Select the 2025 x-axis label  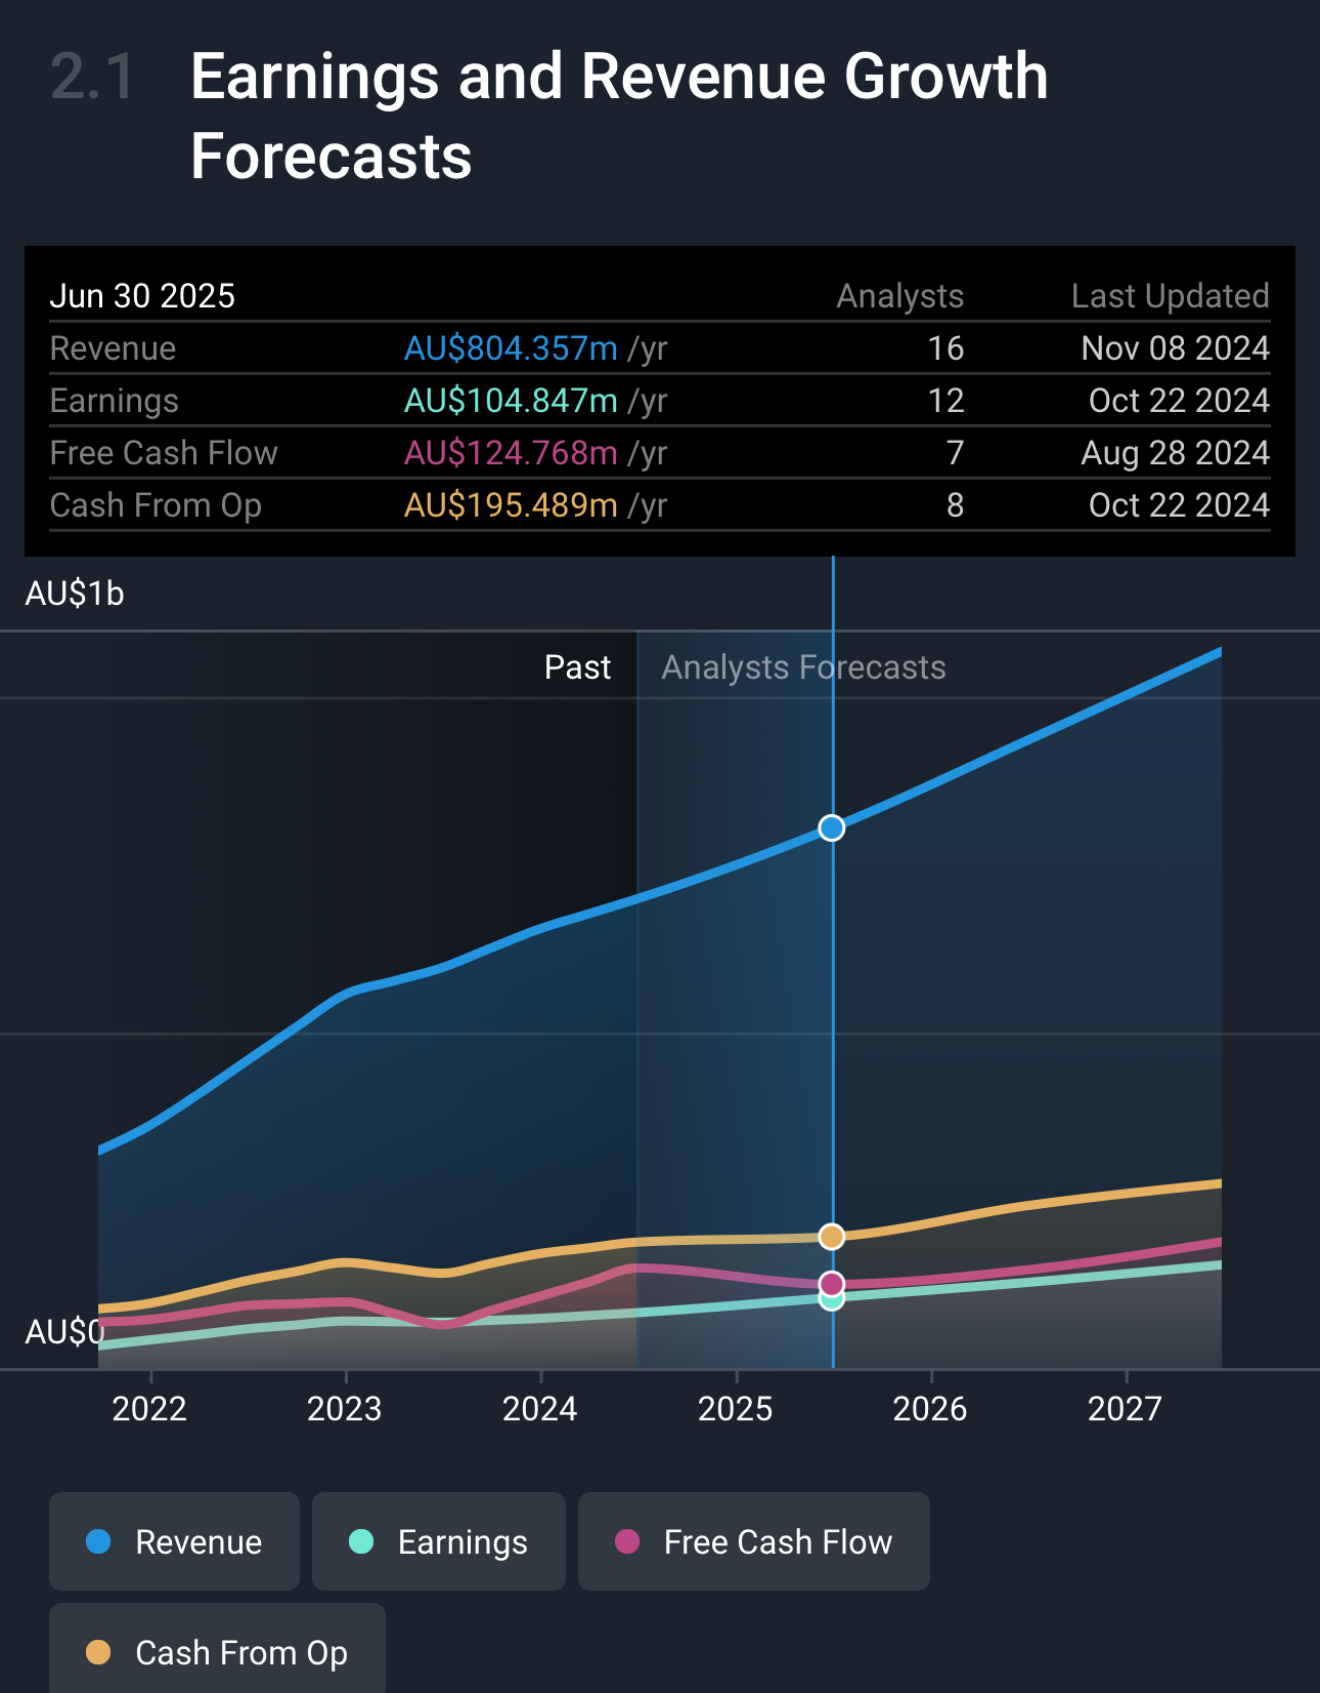[x=735, y=1409]
